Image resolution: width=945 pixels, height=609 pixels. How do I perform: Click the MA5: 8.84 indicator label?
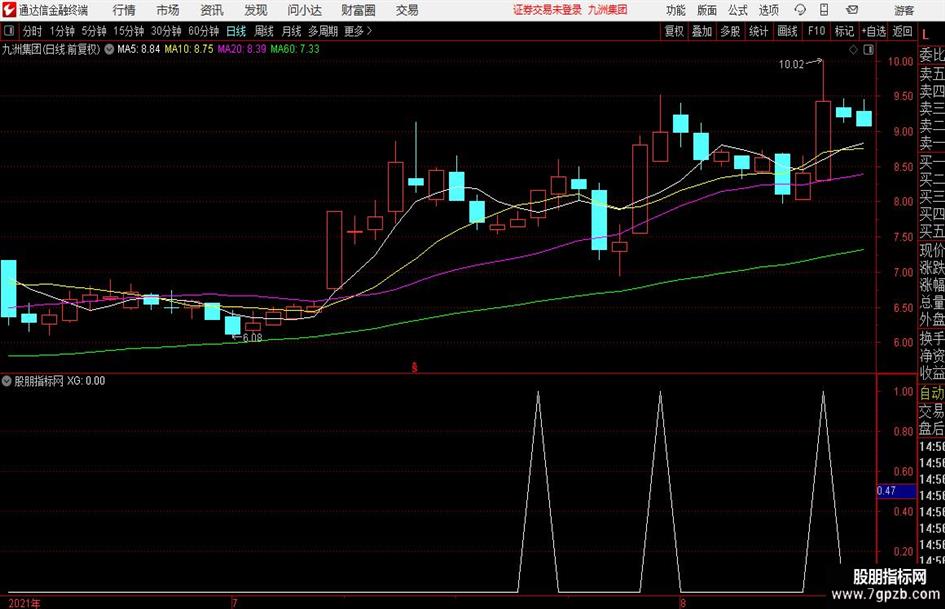(x=139, y=49)
